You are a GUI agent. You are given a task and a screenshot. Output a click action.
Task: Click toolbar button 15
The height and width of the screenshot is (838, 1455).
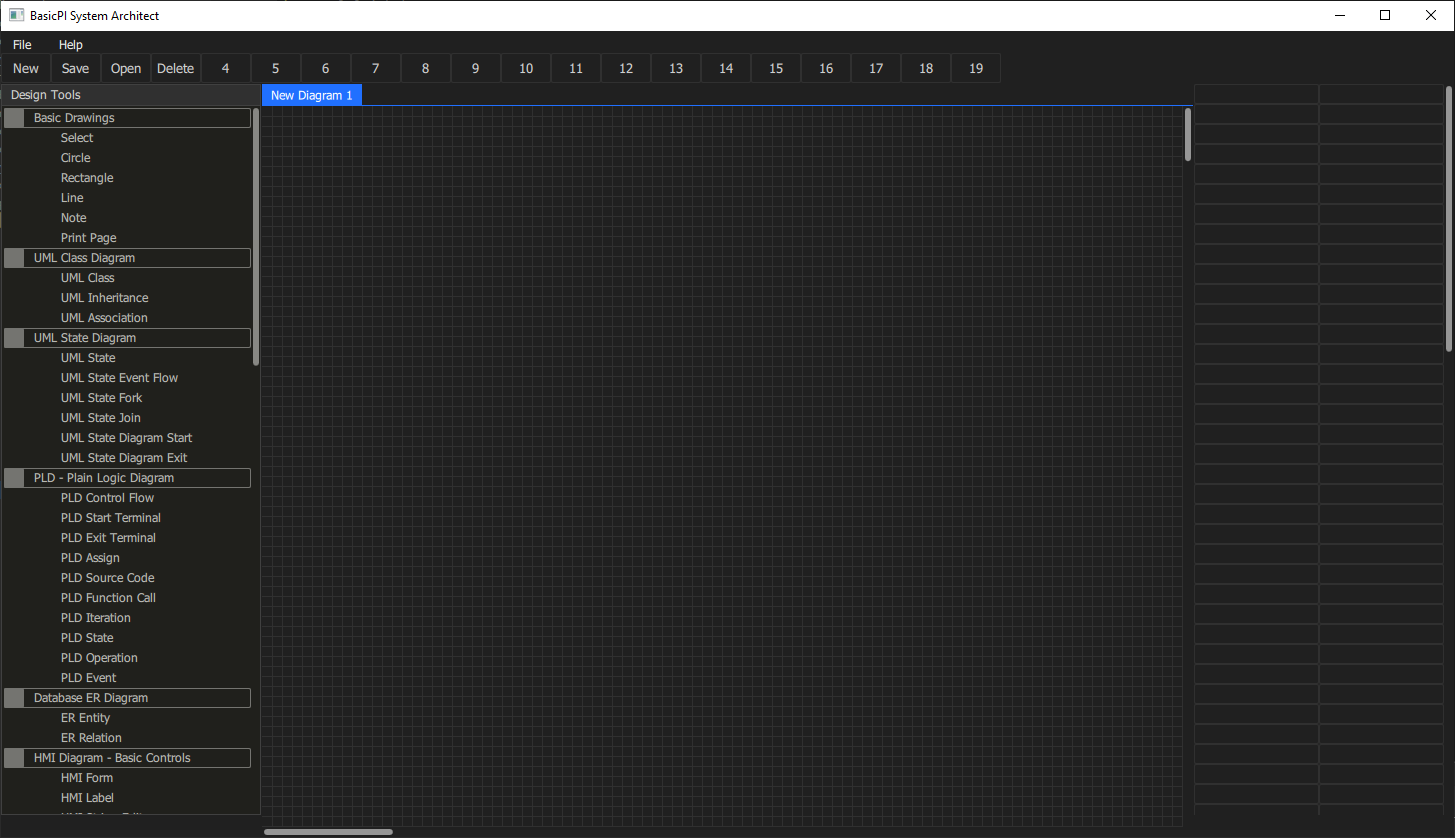click(x=776, y=68)
